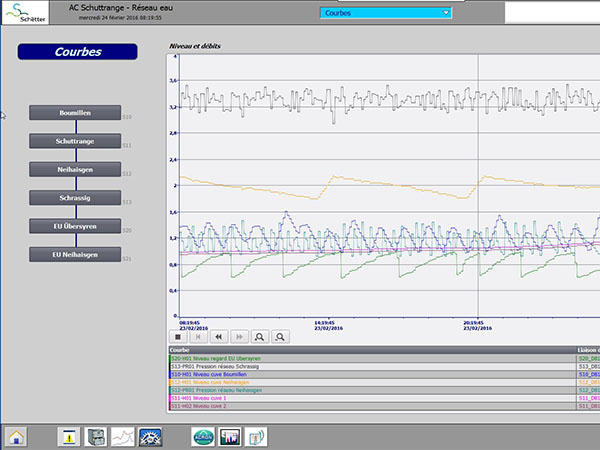Open the alarm warning icon
Viewport: 600px width, 450px height.
coord(69,437)
